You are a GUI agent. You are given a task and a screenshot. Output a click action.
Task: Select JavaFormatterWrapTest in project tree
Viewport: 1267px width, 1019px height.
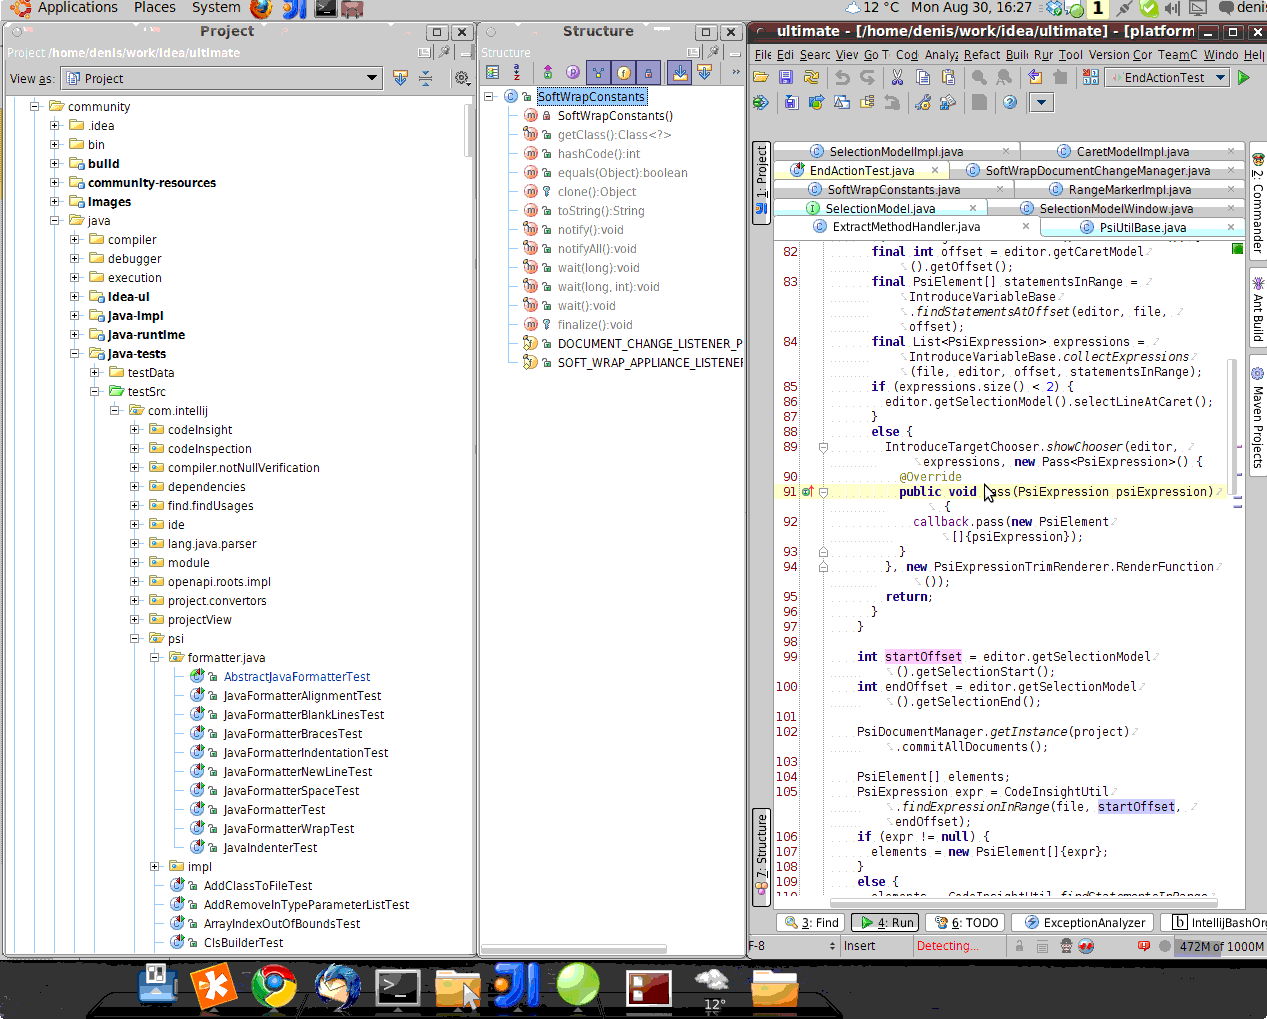[289, 828]
